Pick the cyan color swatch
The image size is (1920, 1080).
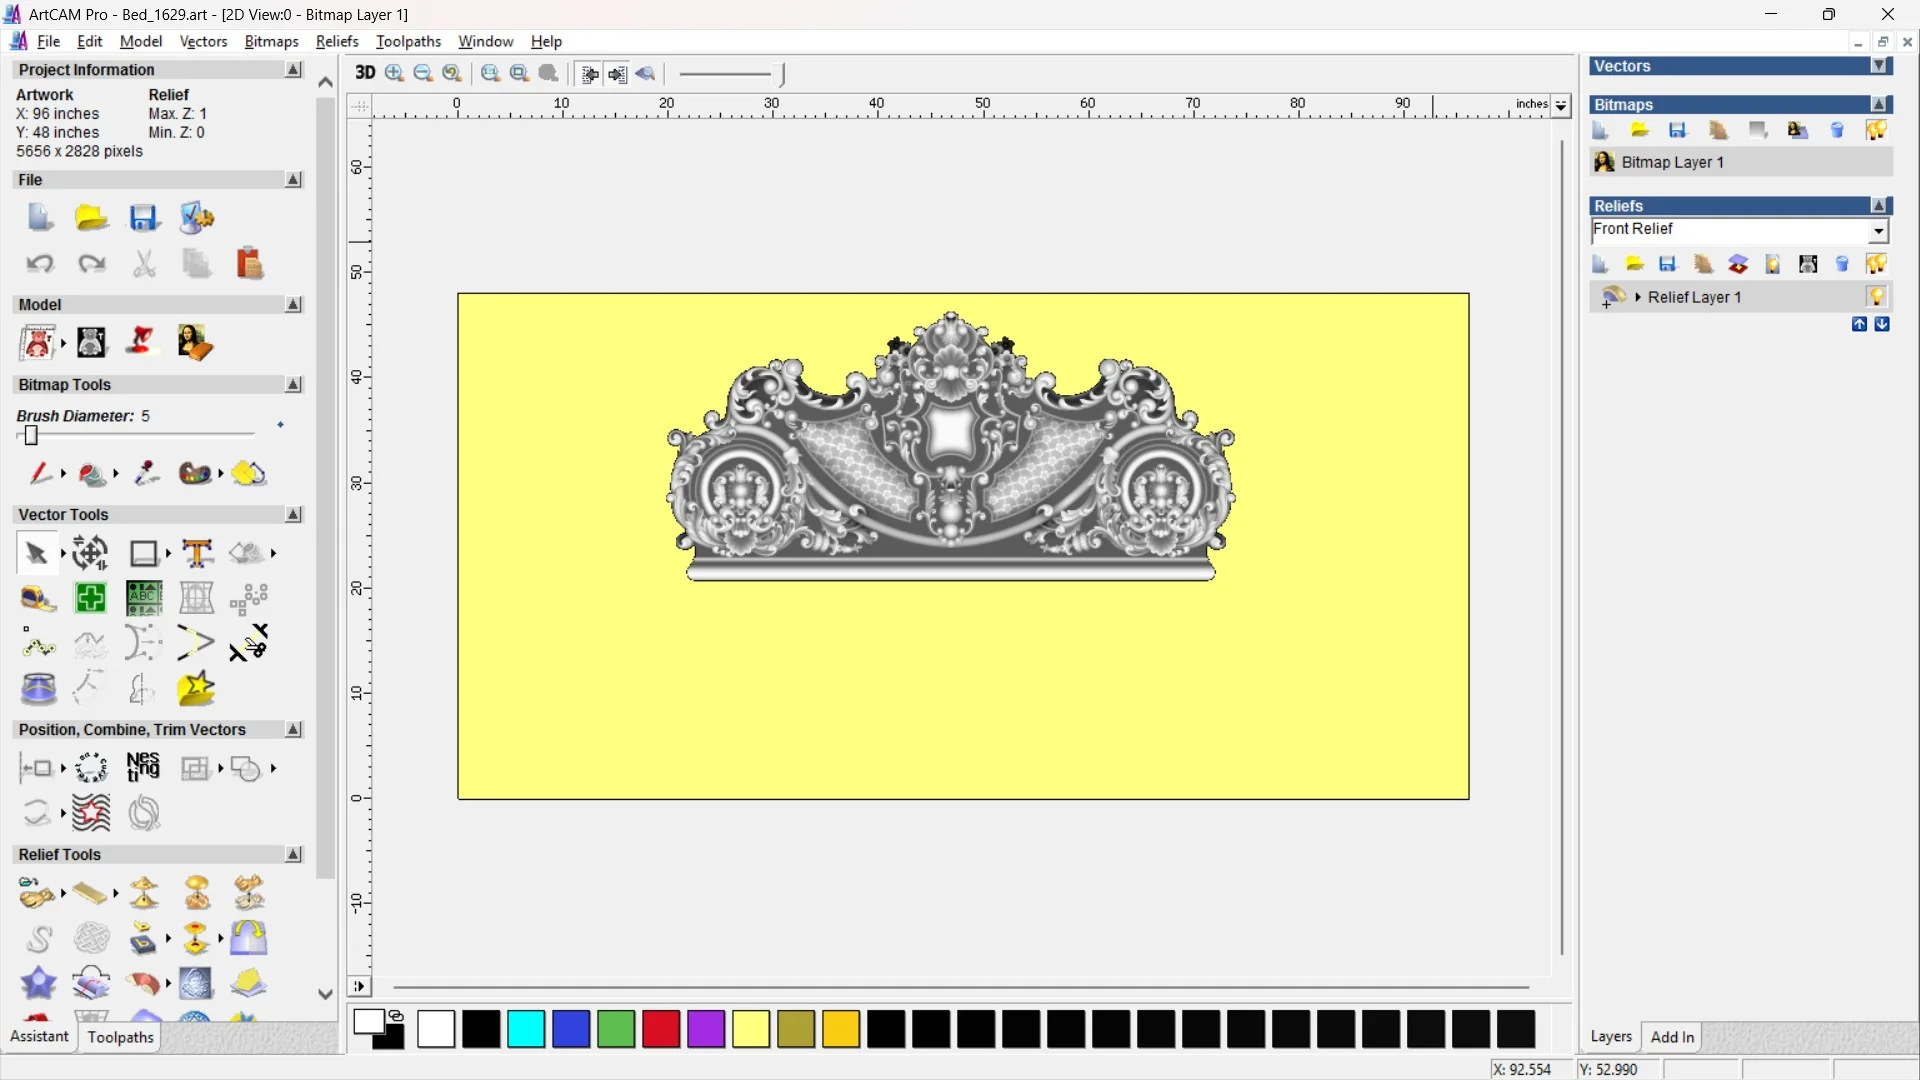click(x=526, y=1029)
